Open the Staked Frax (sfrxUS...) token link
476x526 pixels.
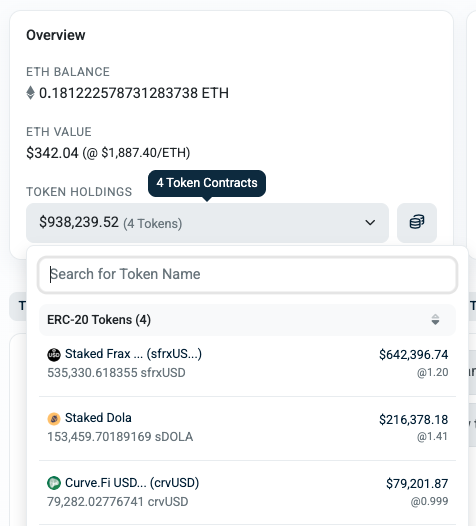pyautogui.click(x=133, y=354)
